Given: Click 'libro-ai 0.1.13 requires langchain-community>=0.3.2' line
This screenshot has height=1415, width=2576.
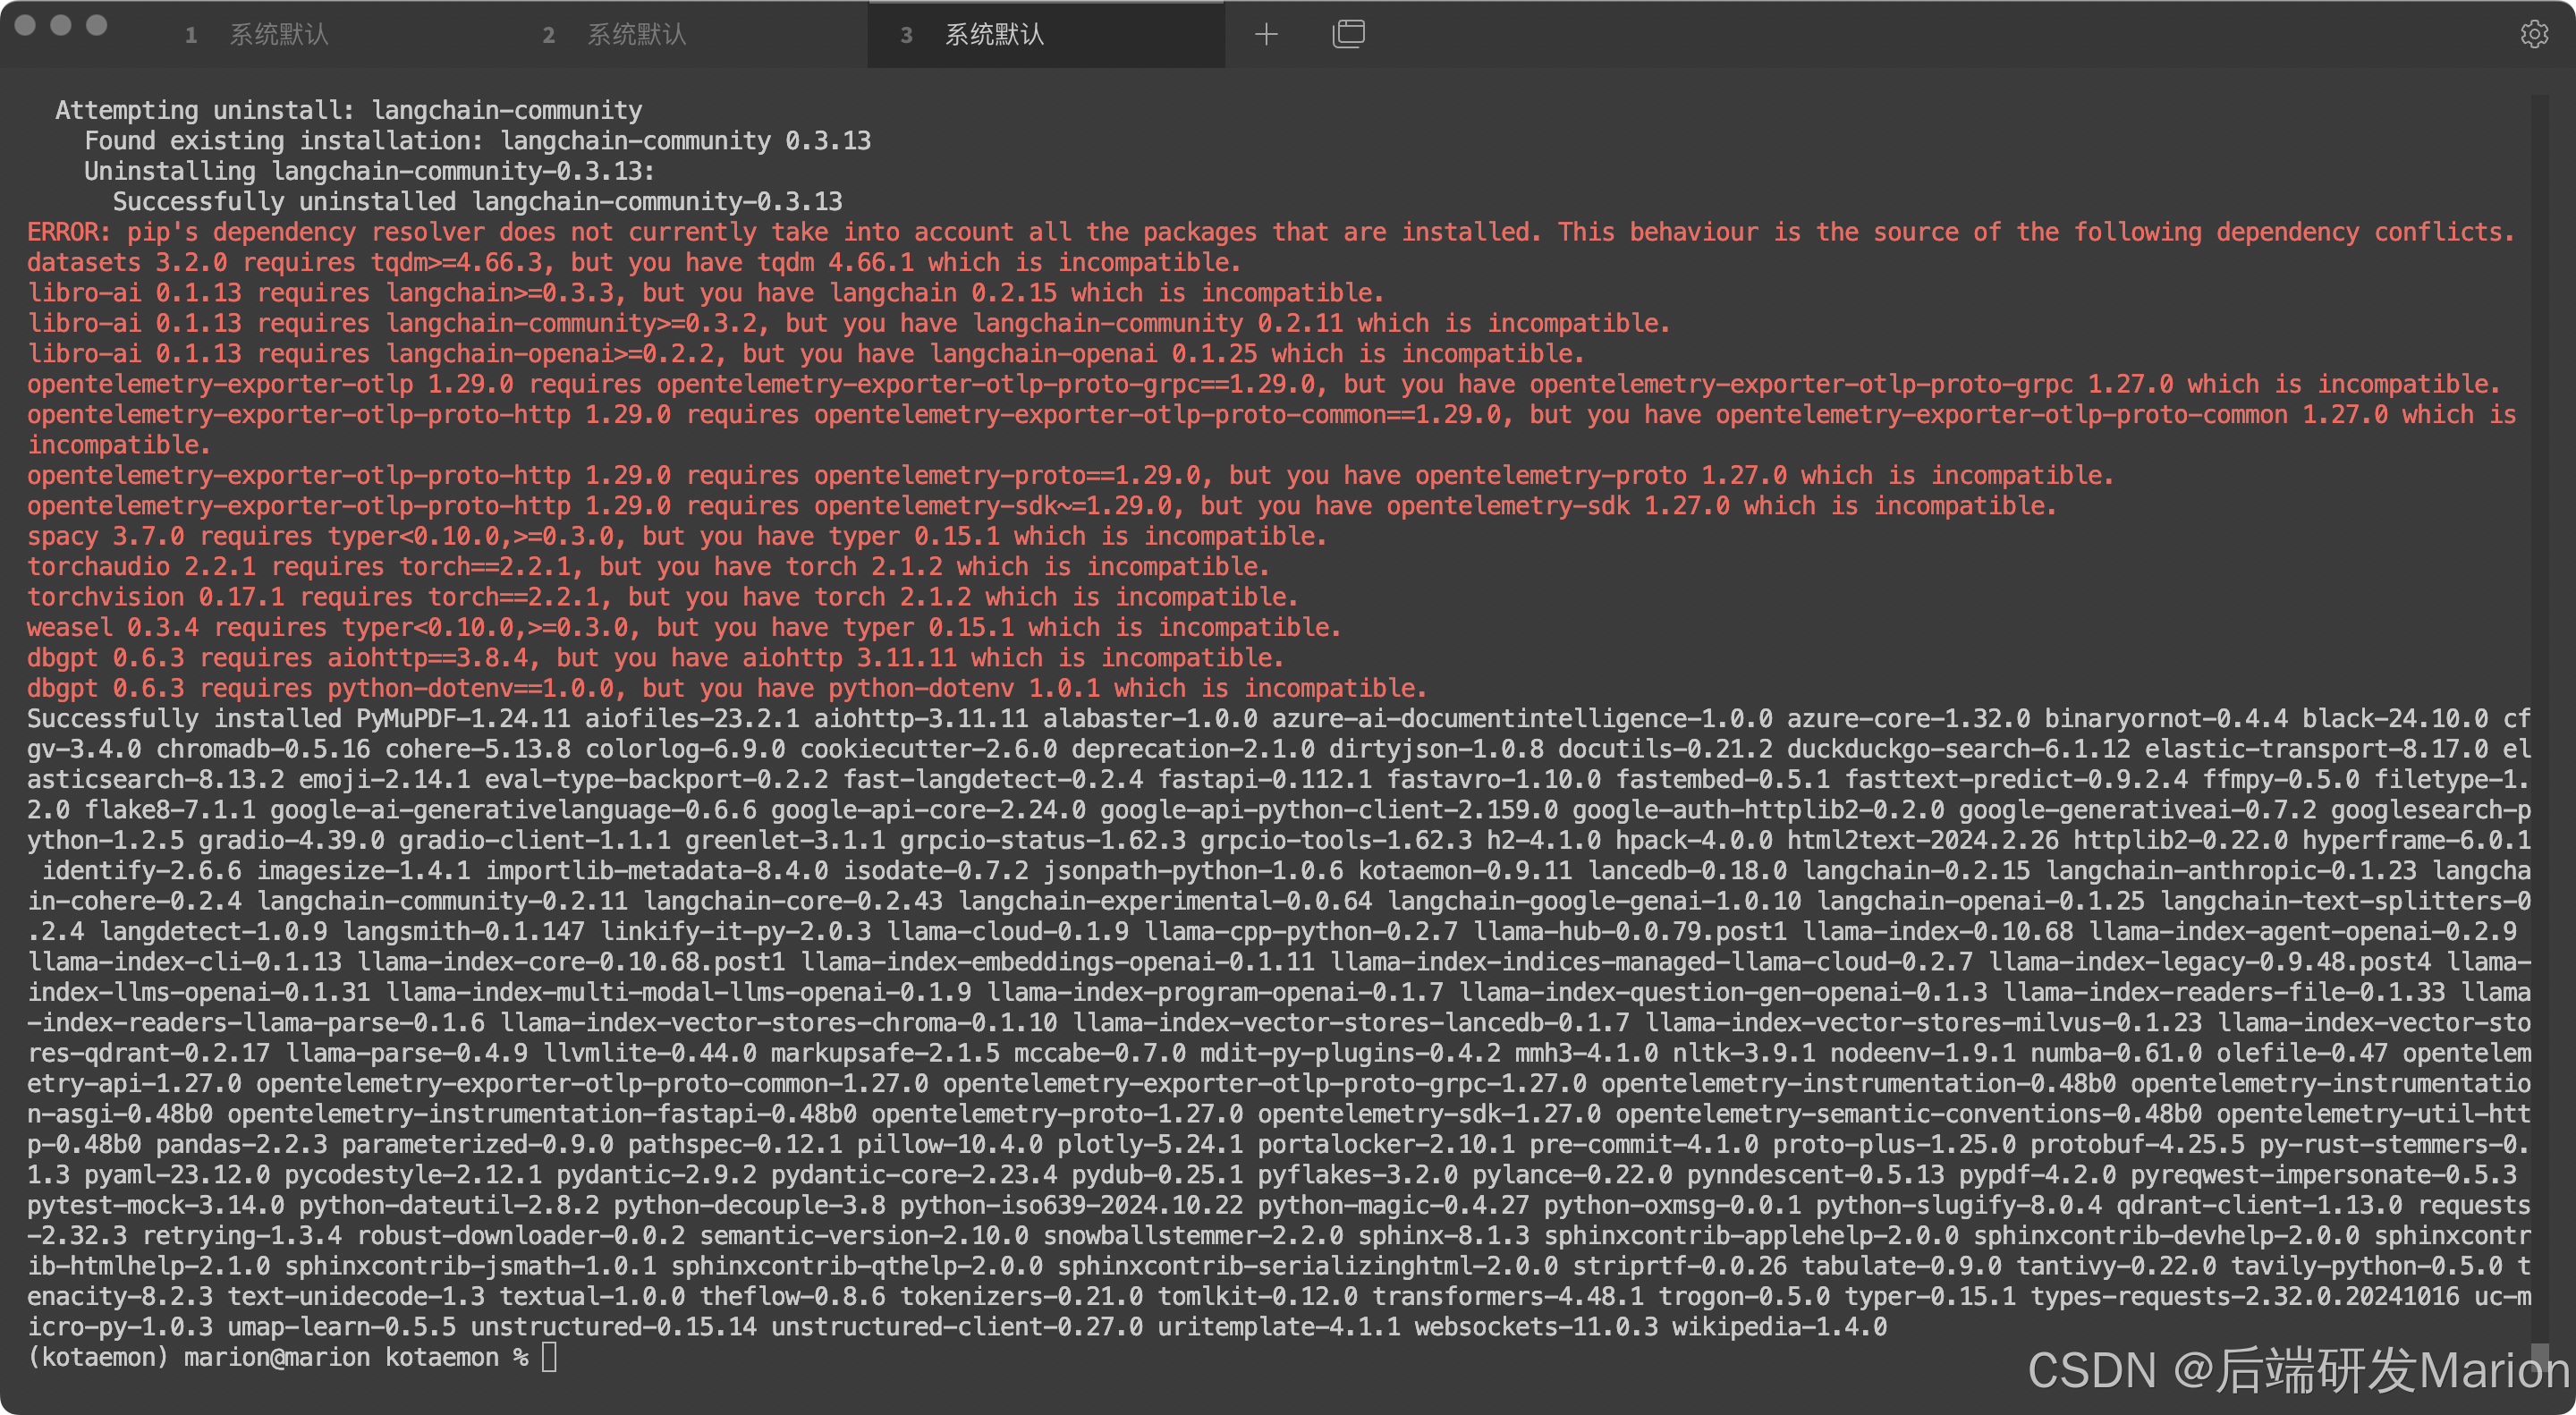Looking at the screenshot, I should coord(848,323).
